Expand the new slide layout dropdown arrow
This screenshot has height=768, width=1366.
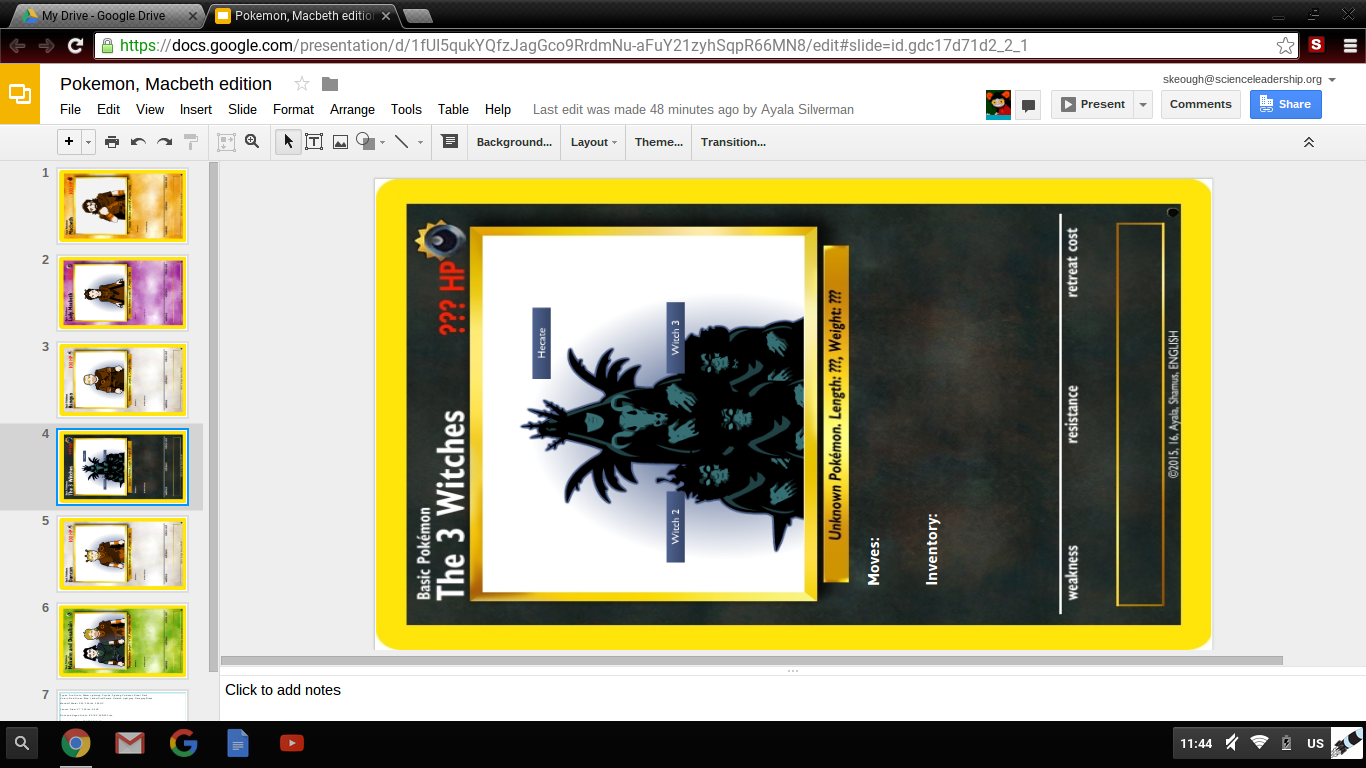[88, 142]
